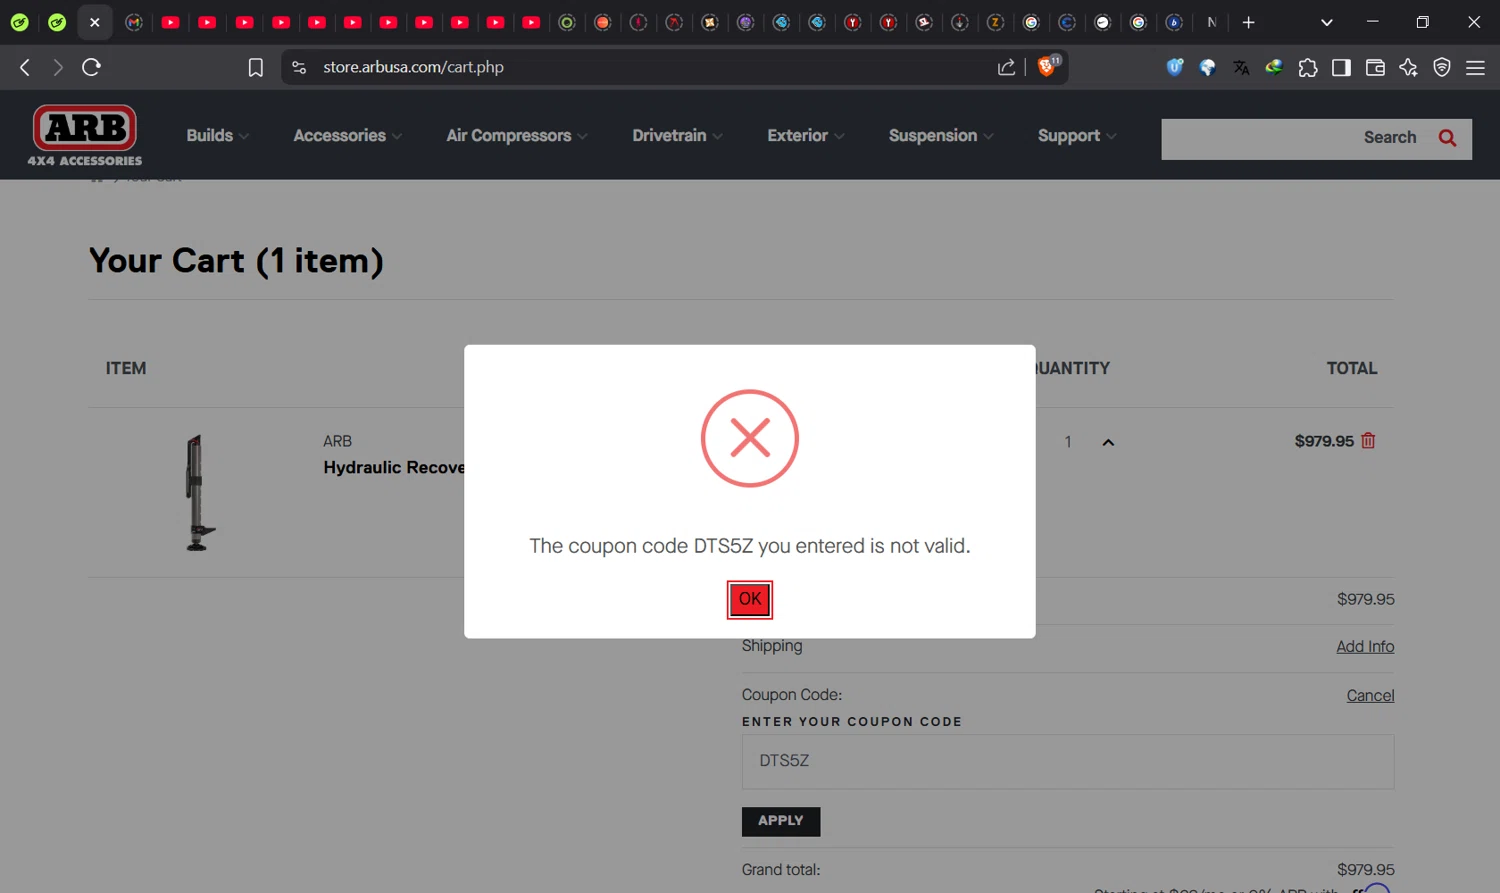Expand the Builds menu

217,136
